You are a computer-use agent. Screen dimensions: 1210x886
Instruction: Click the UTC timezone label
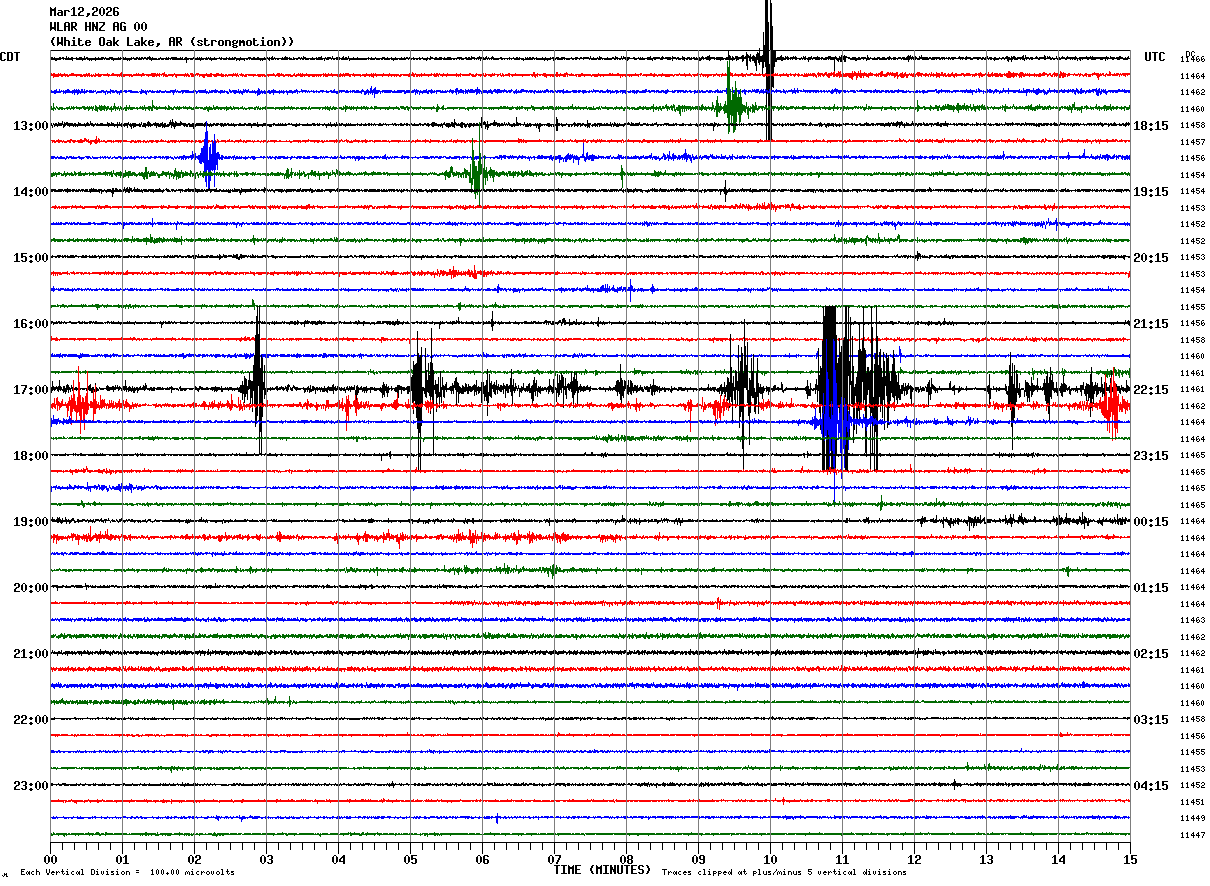coord(1155,57)
